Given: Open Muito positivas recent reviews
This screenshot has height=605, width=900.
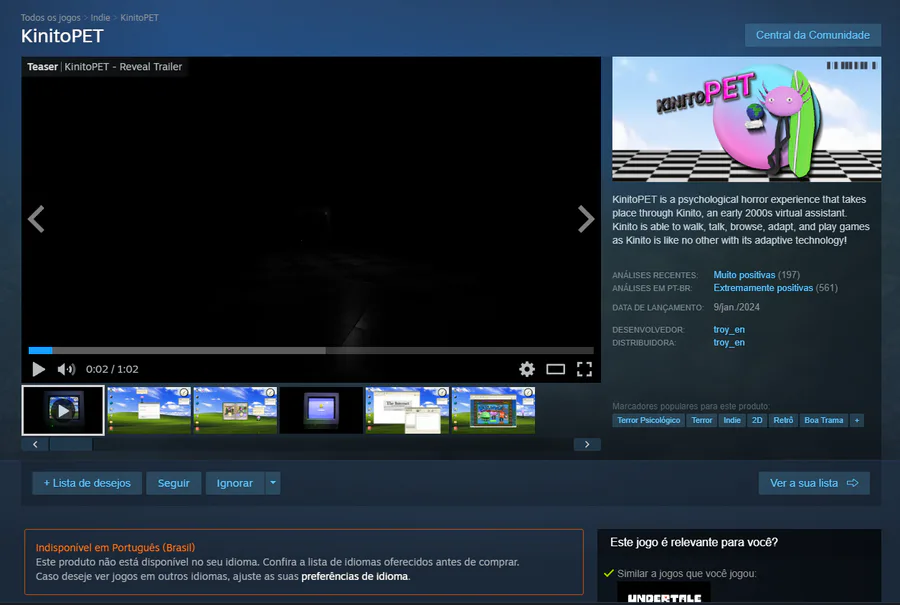Looking at the screenshot, I should pos(744,275).
